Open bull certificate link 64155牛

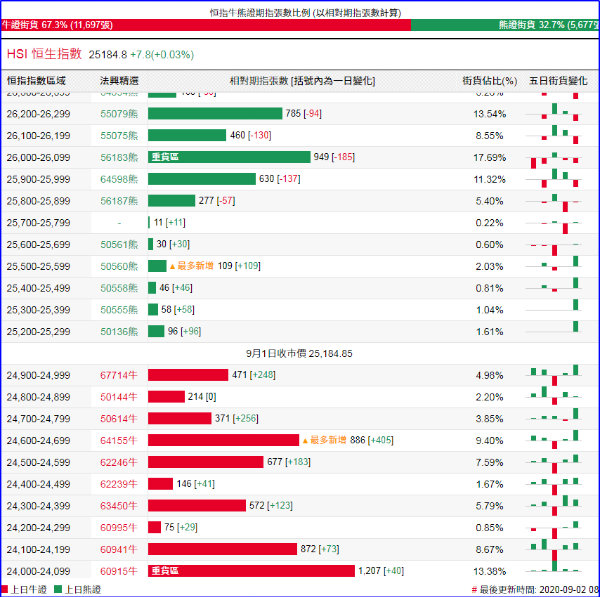[x=119, y=440]
